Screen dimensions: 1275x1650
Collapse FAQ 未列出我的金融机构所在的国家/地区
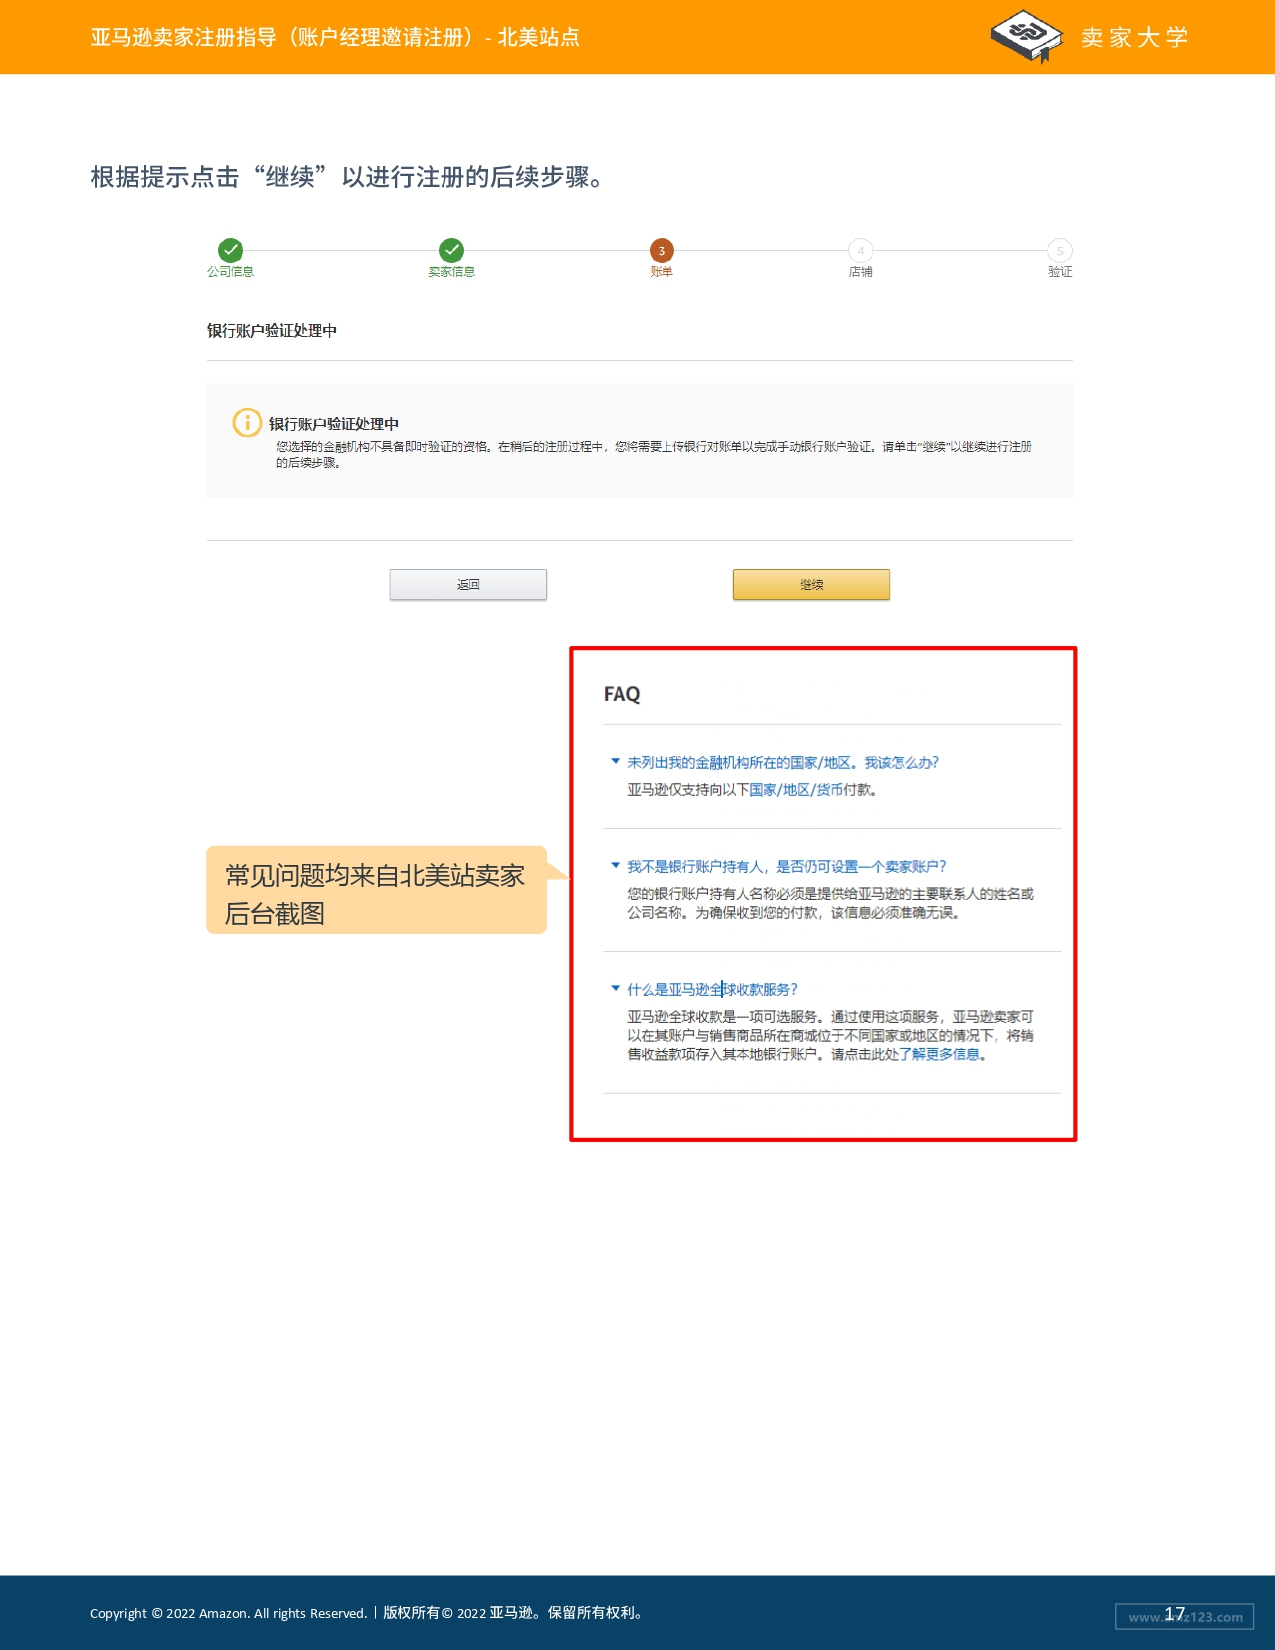pos(615,762)
